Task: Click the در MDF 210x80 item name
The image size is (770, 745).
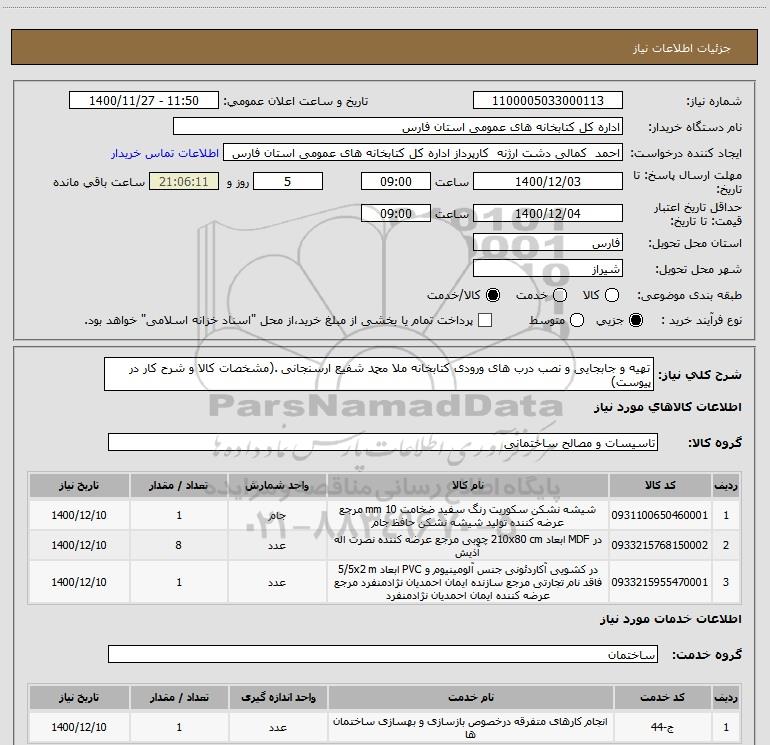Action: point(468,546)
